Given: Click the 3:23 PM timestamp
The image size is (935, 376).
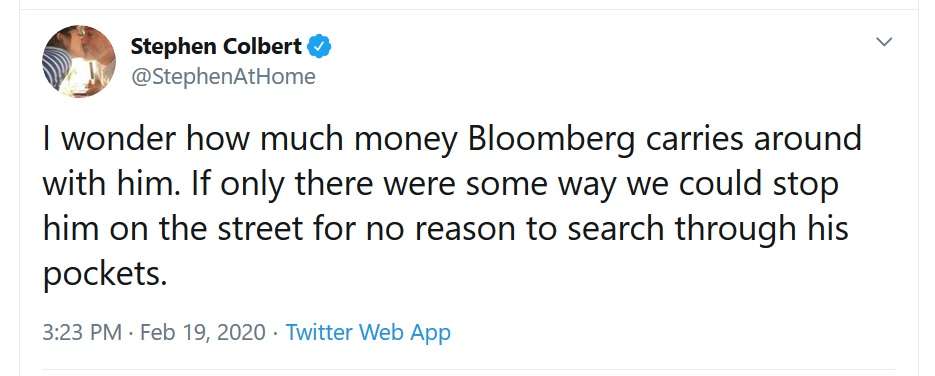Looking at the screenshot, I should [x=82, y=332].
